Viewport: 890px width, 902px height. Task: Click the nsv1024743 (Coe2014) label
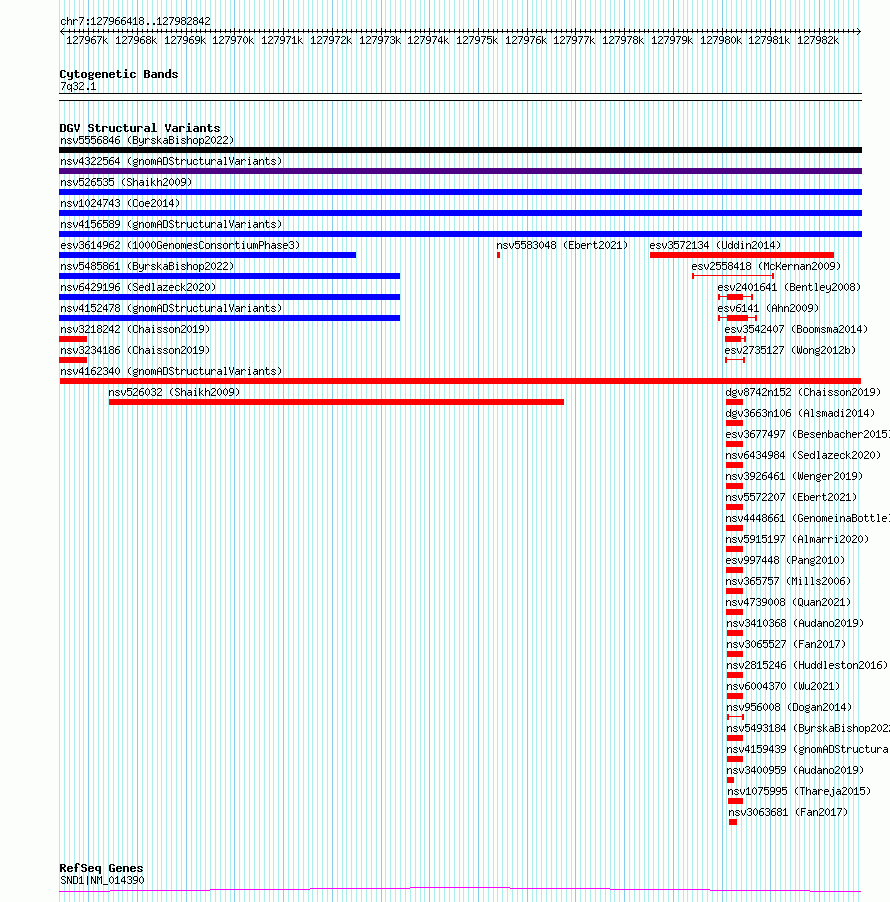pos(120,204)
